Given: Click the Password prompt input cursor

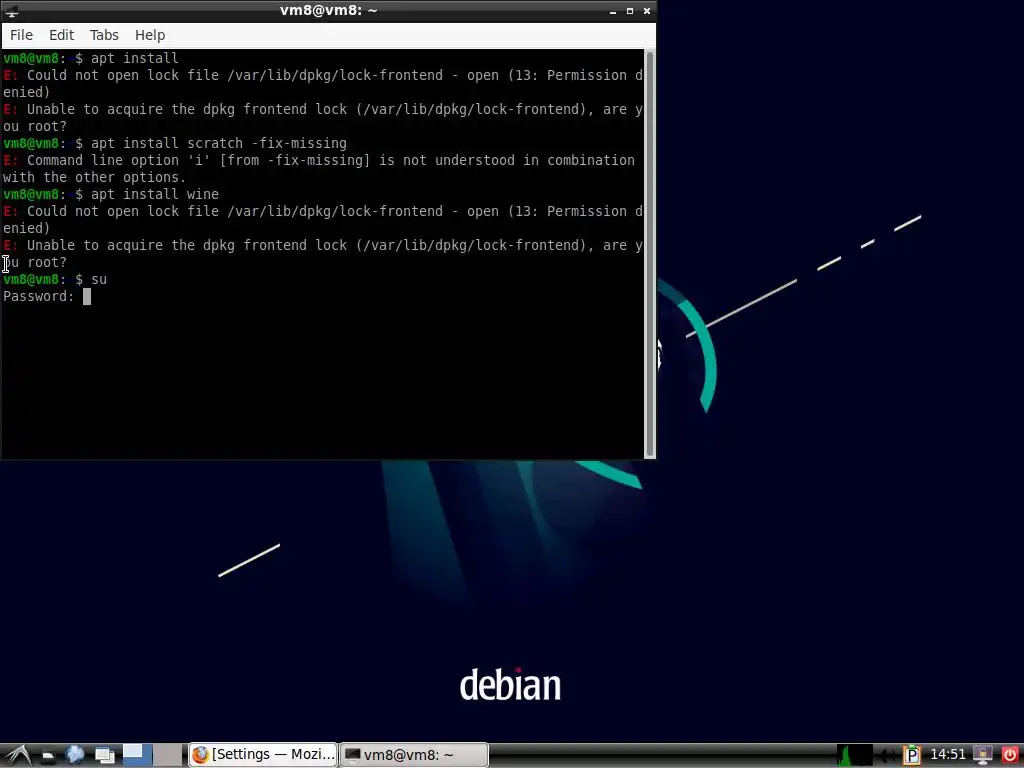Looking at the screenshot, I should pyautogui.click(x=86, y=296).
